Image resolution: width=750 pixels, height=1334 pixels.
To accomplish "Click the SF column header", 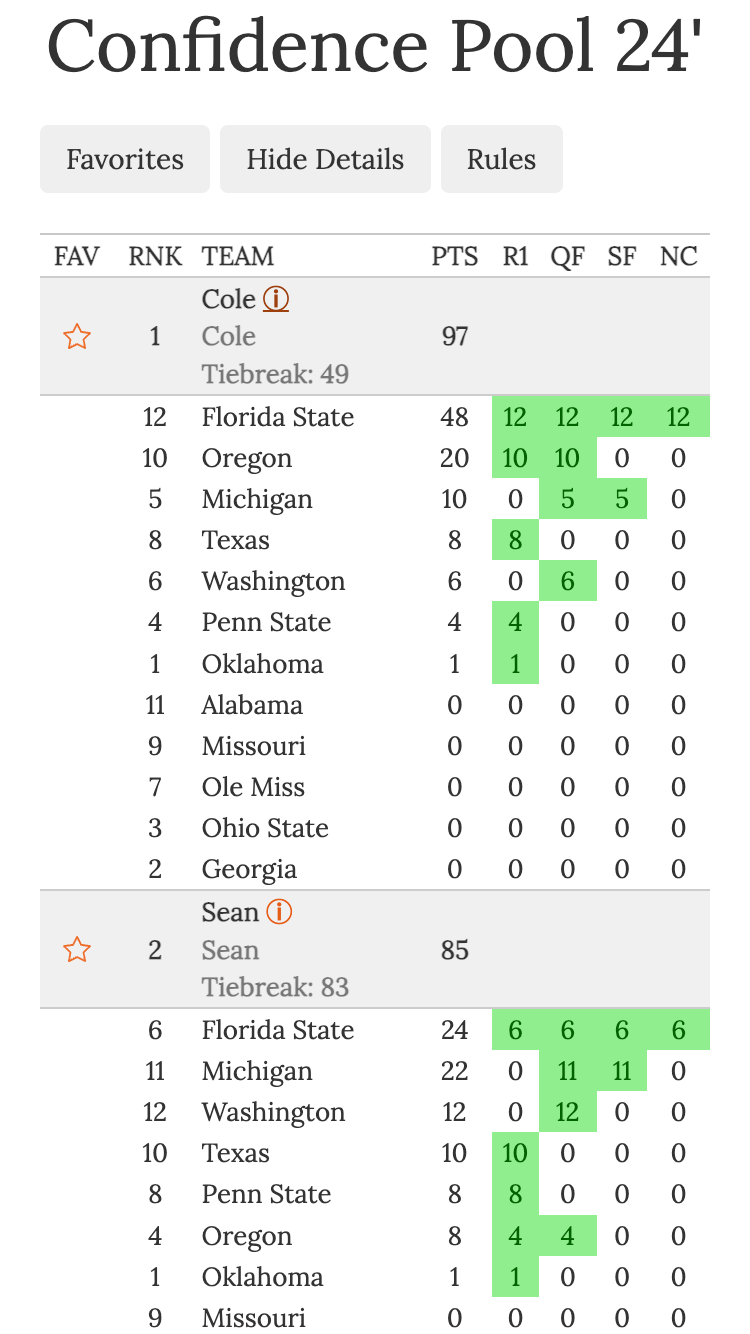I will 621,256.
